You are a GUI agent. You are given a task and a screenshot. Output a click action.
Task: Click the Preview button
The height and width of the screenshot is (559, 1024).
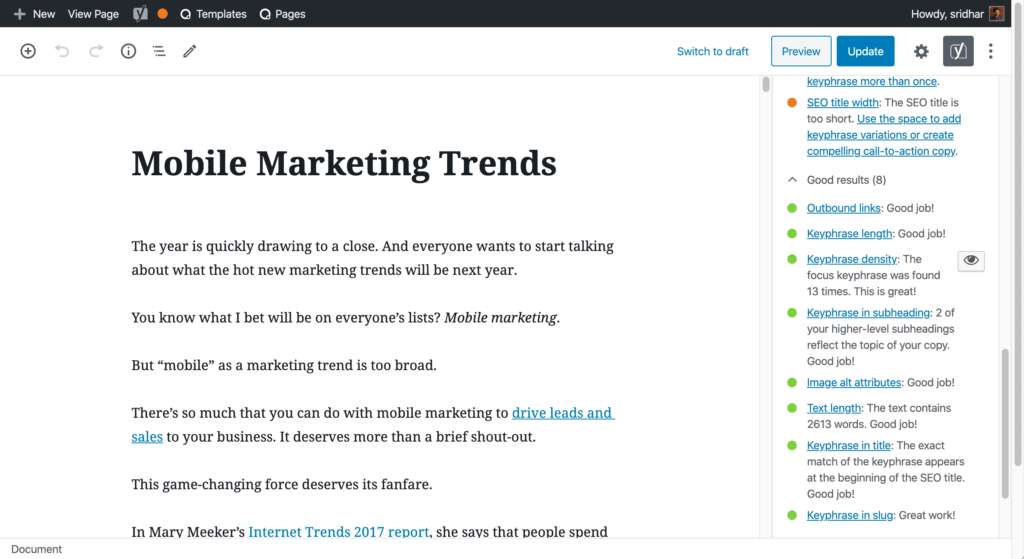[x=801, y=51]
